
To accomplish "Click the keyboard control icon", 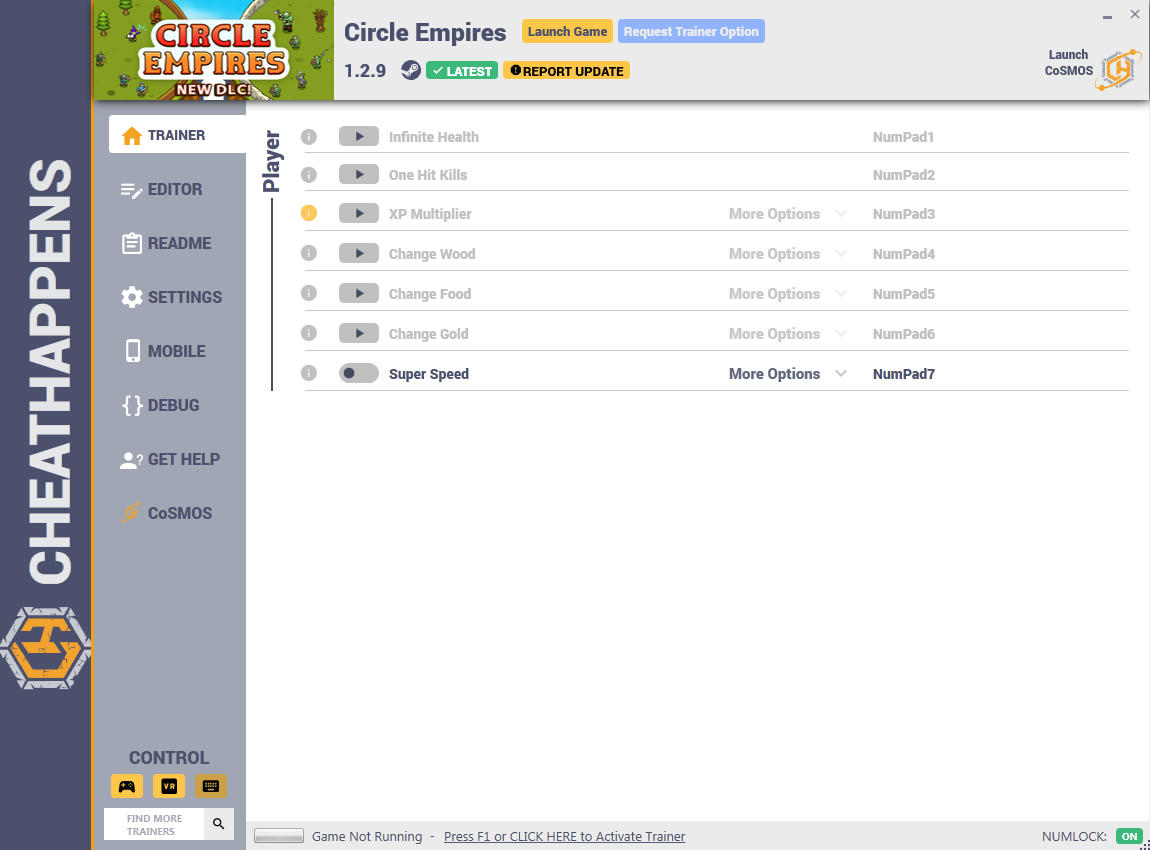I will (210, 786).
